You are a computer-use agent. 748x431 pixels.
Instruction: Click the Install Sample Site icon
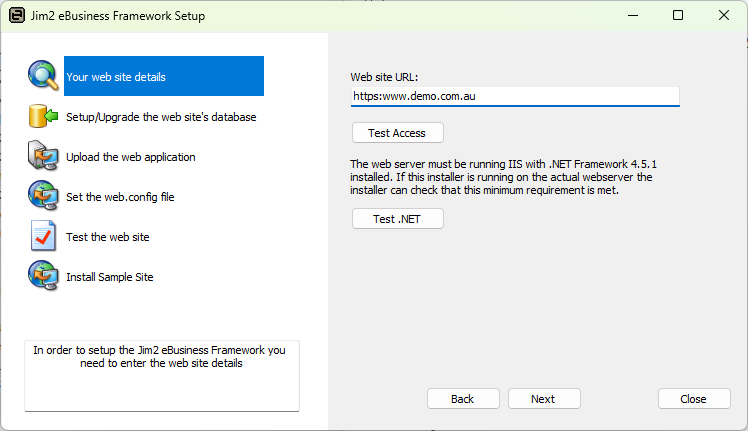(x=43, y=276)
